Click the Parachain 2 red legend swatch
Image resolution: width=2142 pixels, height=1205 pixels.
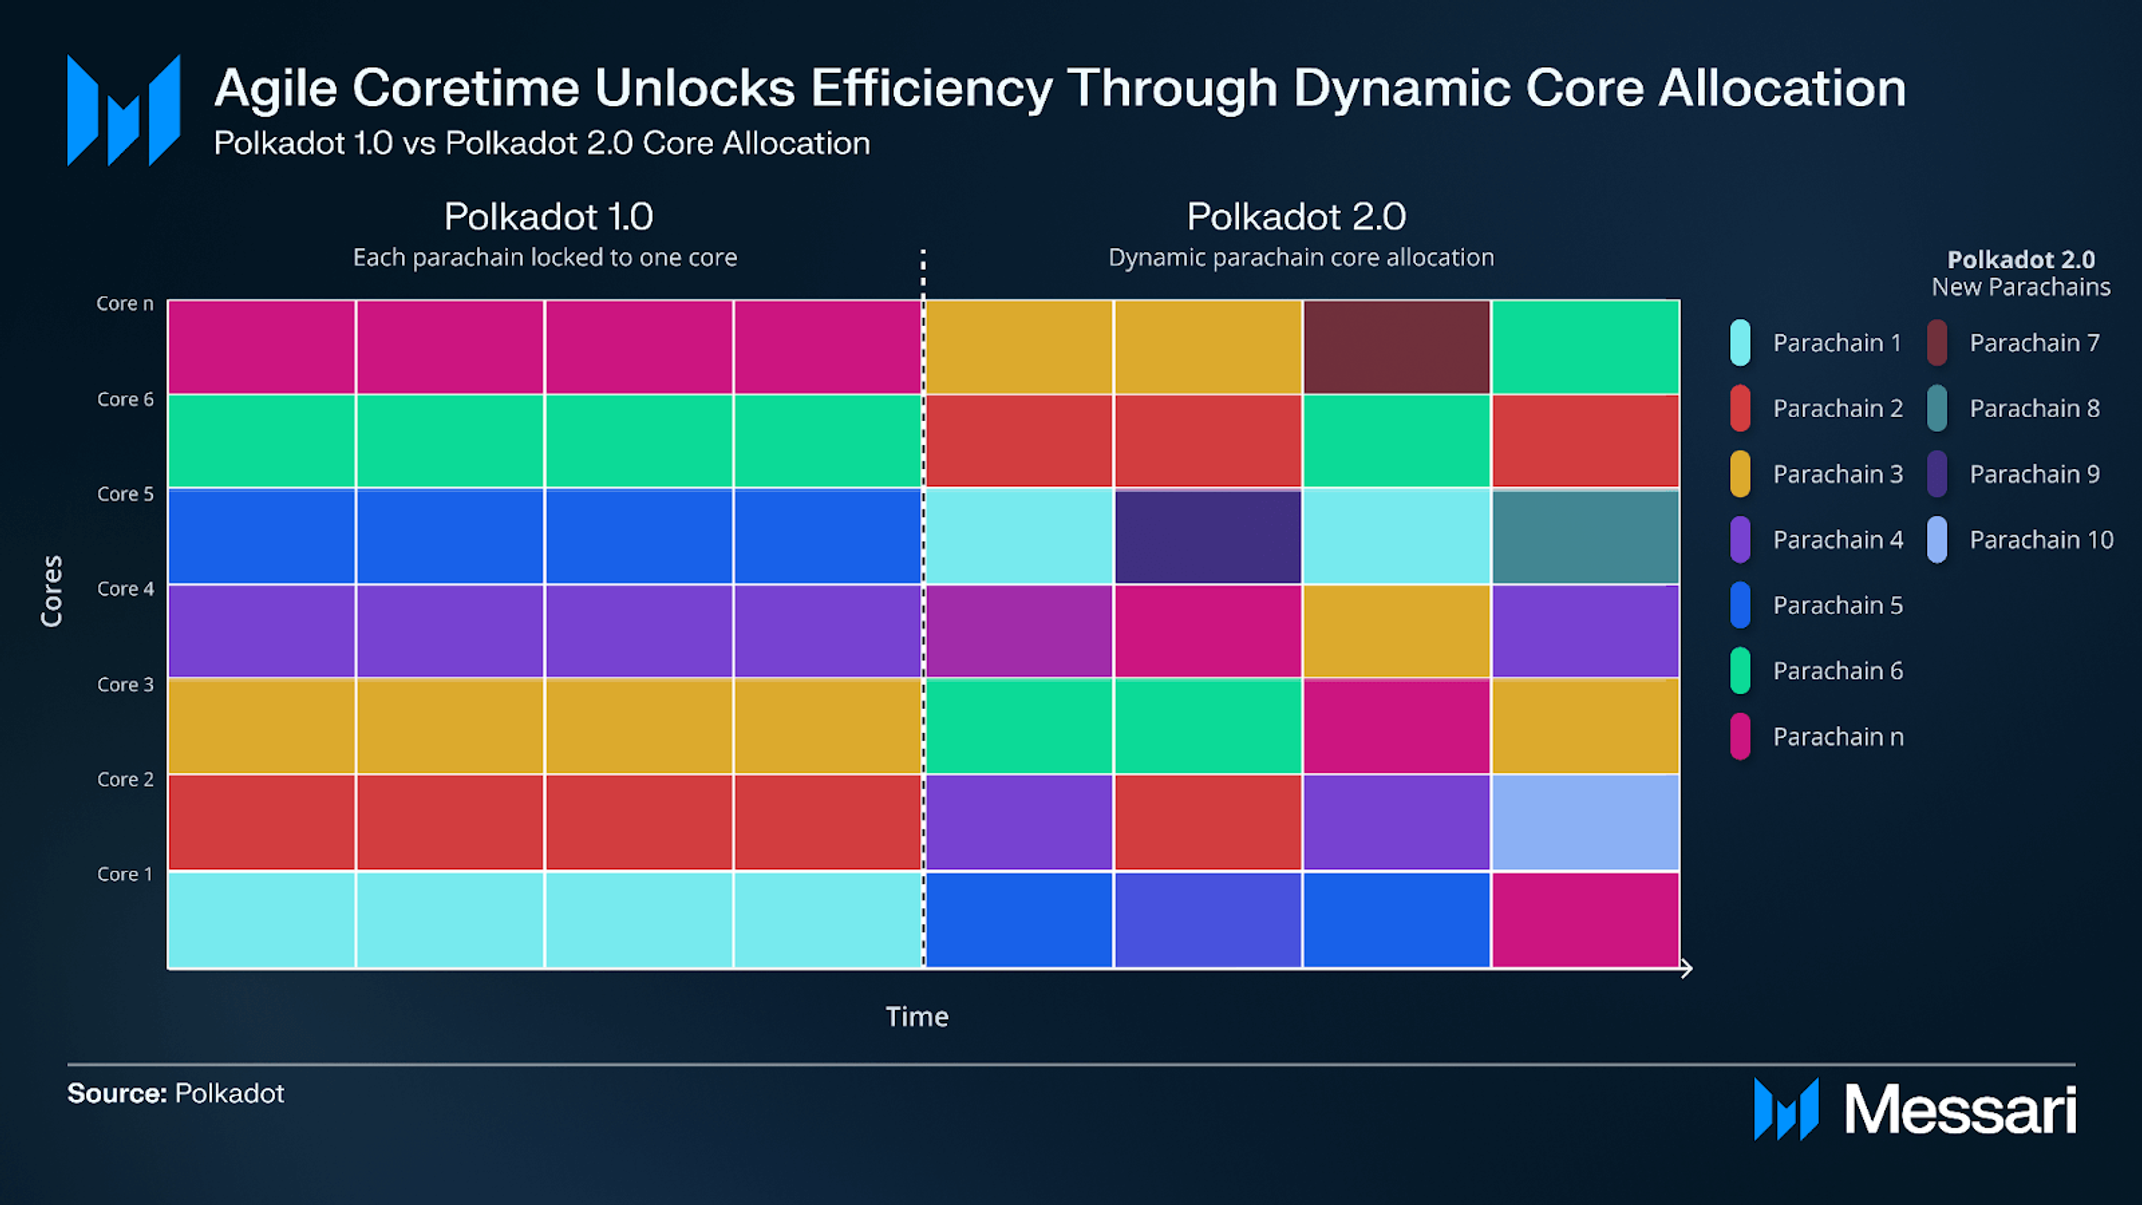tap(1740, 408)
